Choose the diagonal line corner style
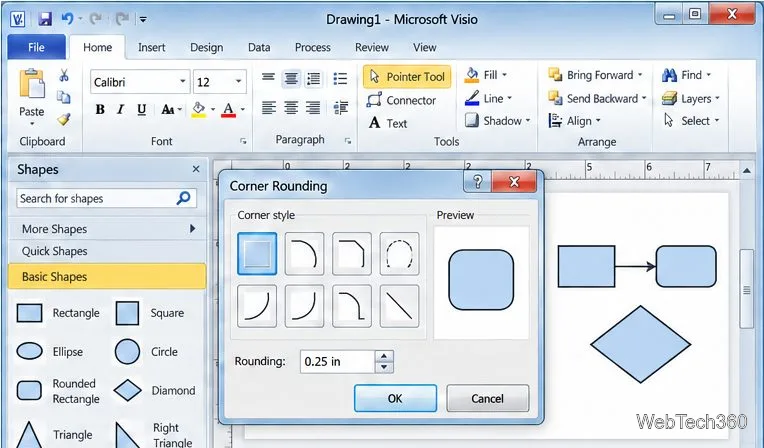764x448 pixels. coord(399,306)
